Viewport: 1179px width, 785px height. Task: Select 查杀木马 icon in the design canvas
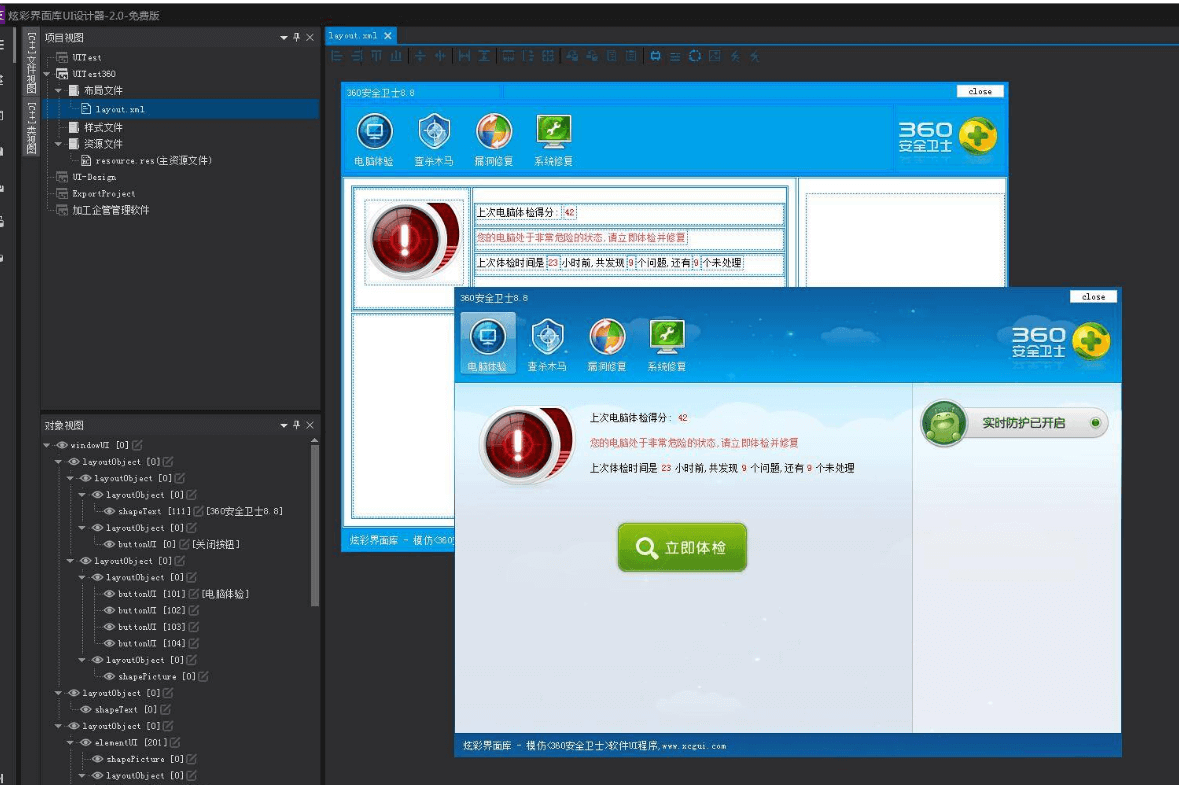434,139
